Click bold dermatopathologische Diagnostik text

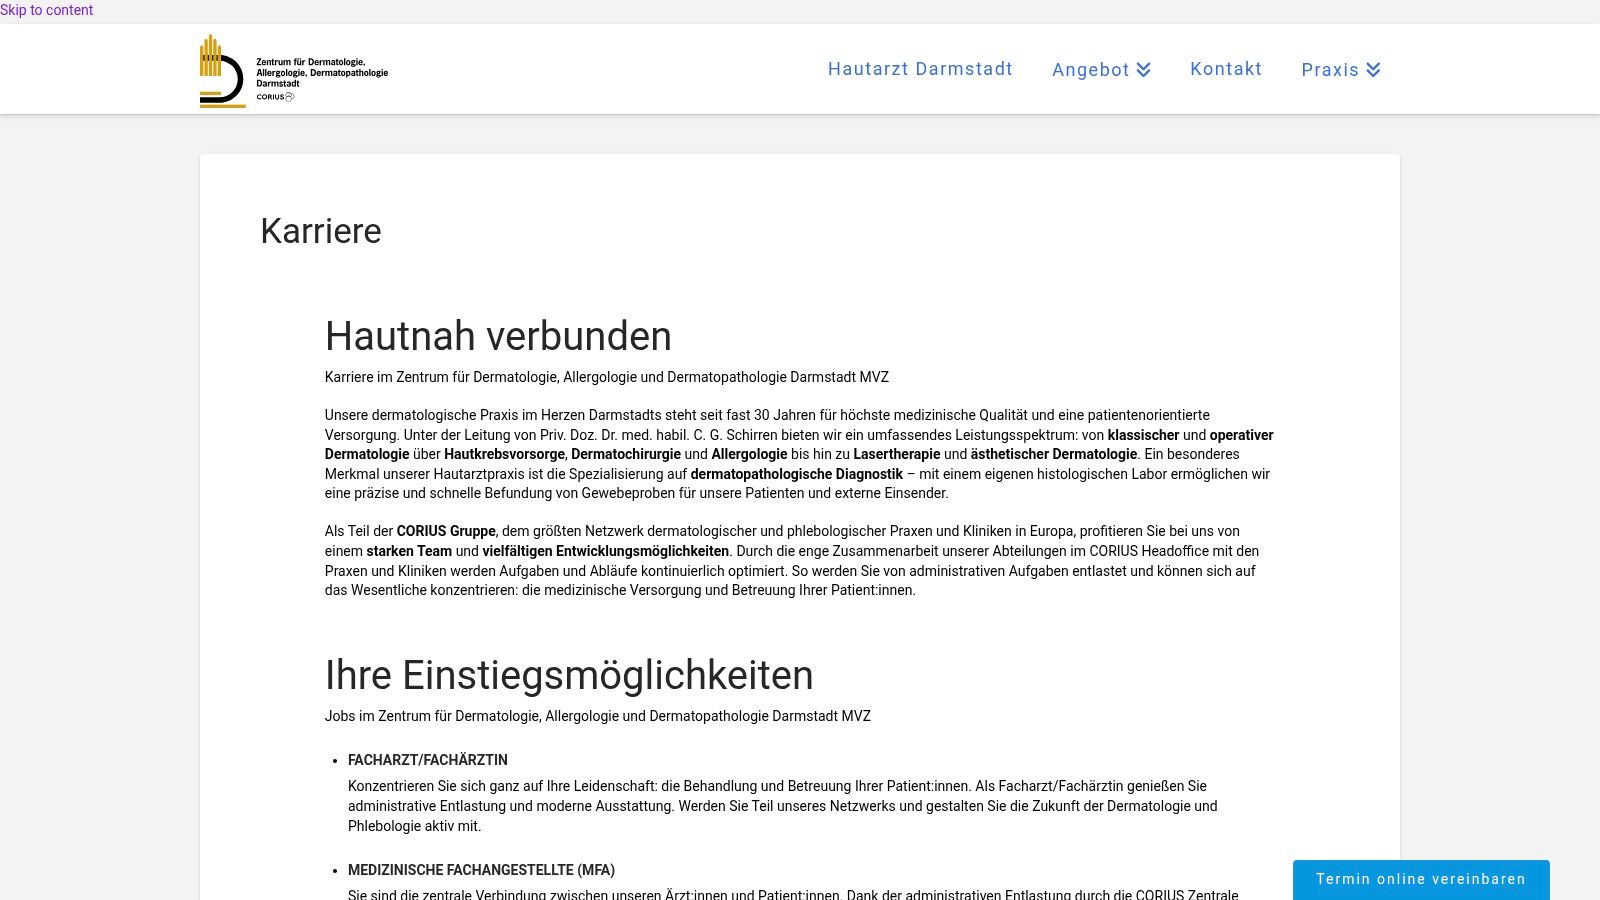(x=796, y=474)
